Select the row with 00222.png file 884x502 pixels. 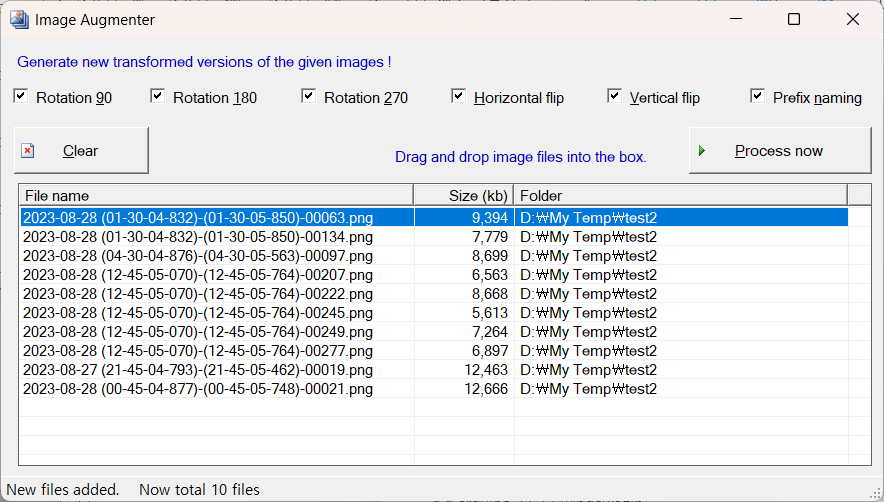[198, 293]
